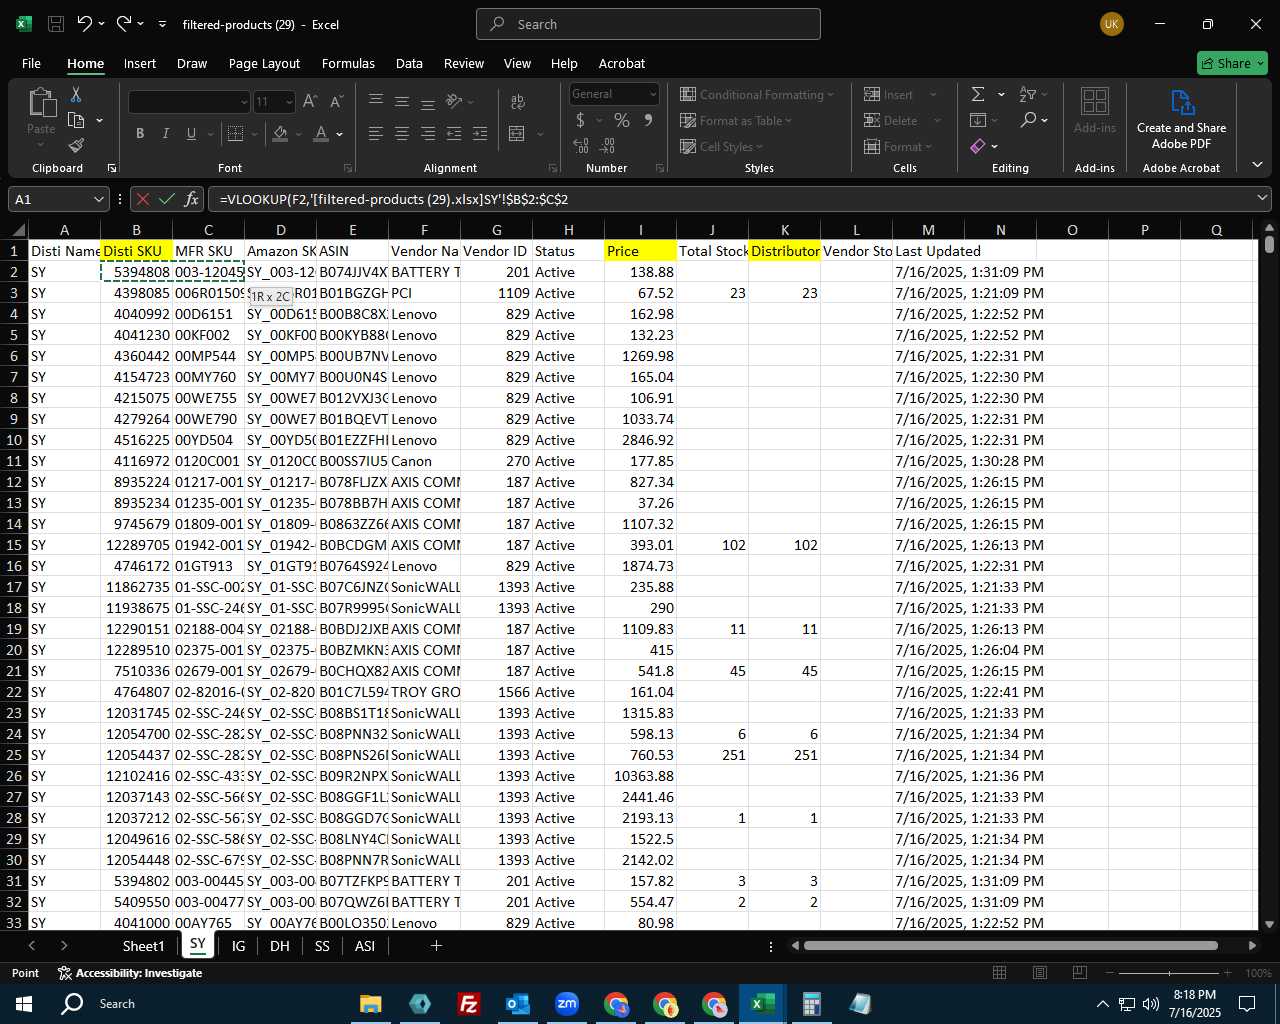This screenshot has width=1280, height=1024.
Task: Apply comma style number format
Action: pos(648,120)
